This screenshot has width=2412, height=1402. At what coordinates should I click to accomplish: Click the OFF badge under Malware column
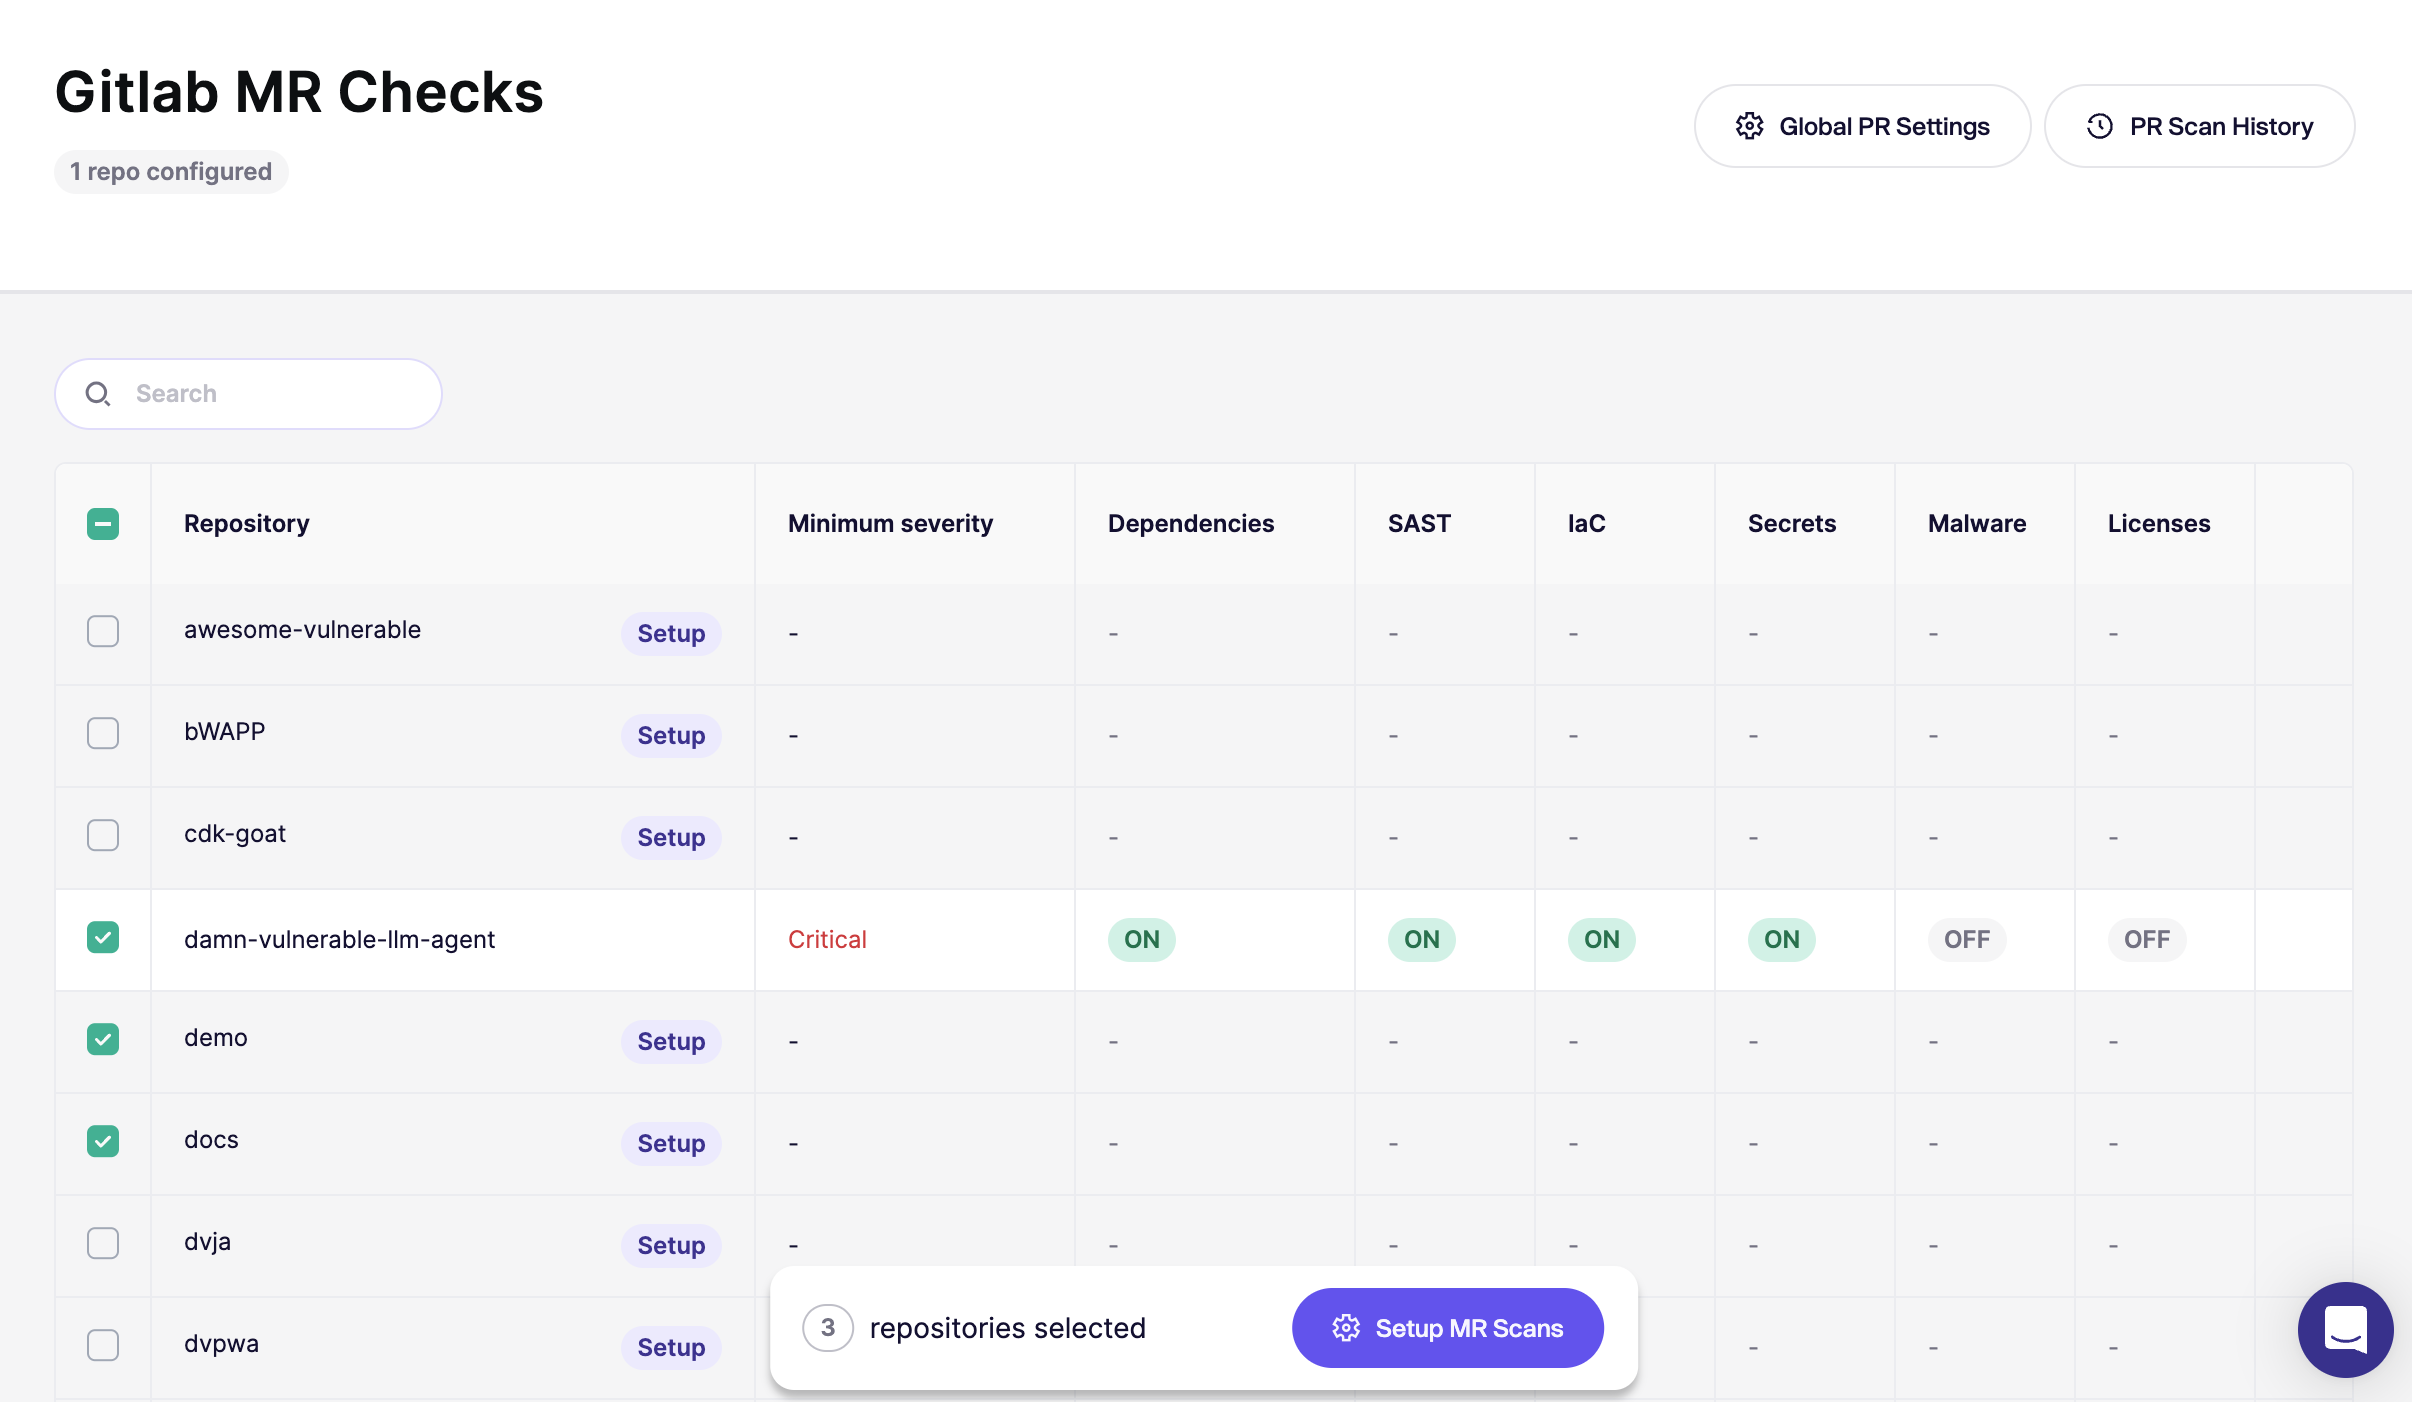(1966, 939)
